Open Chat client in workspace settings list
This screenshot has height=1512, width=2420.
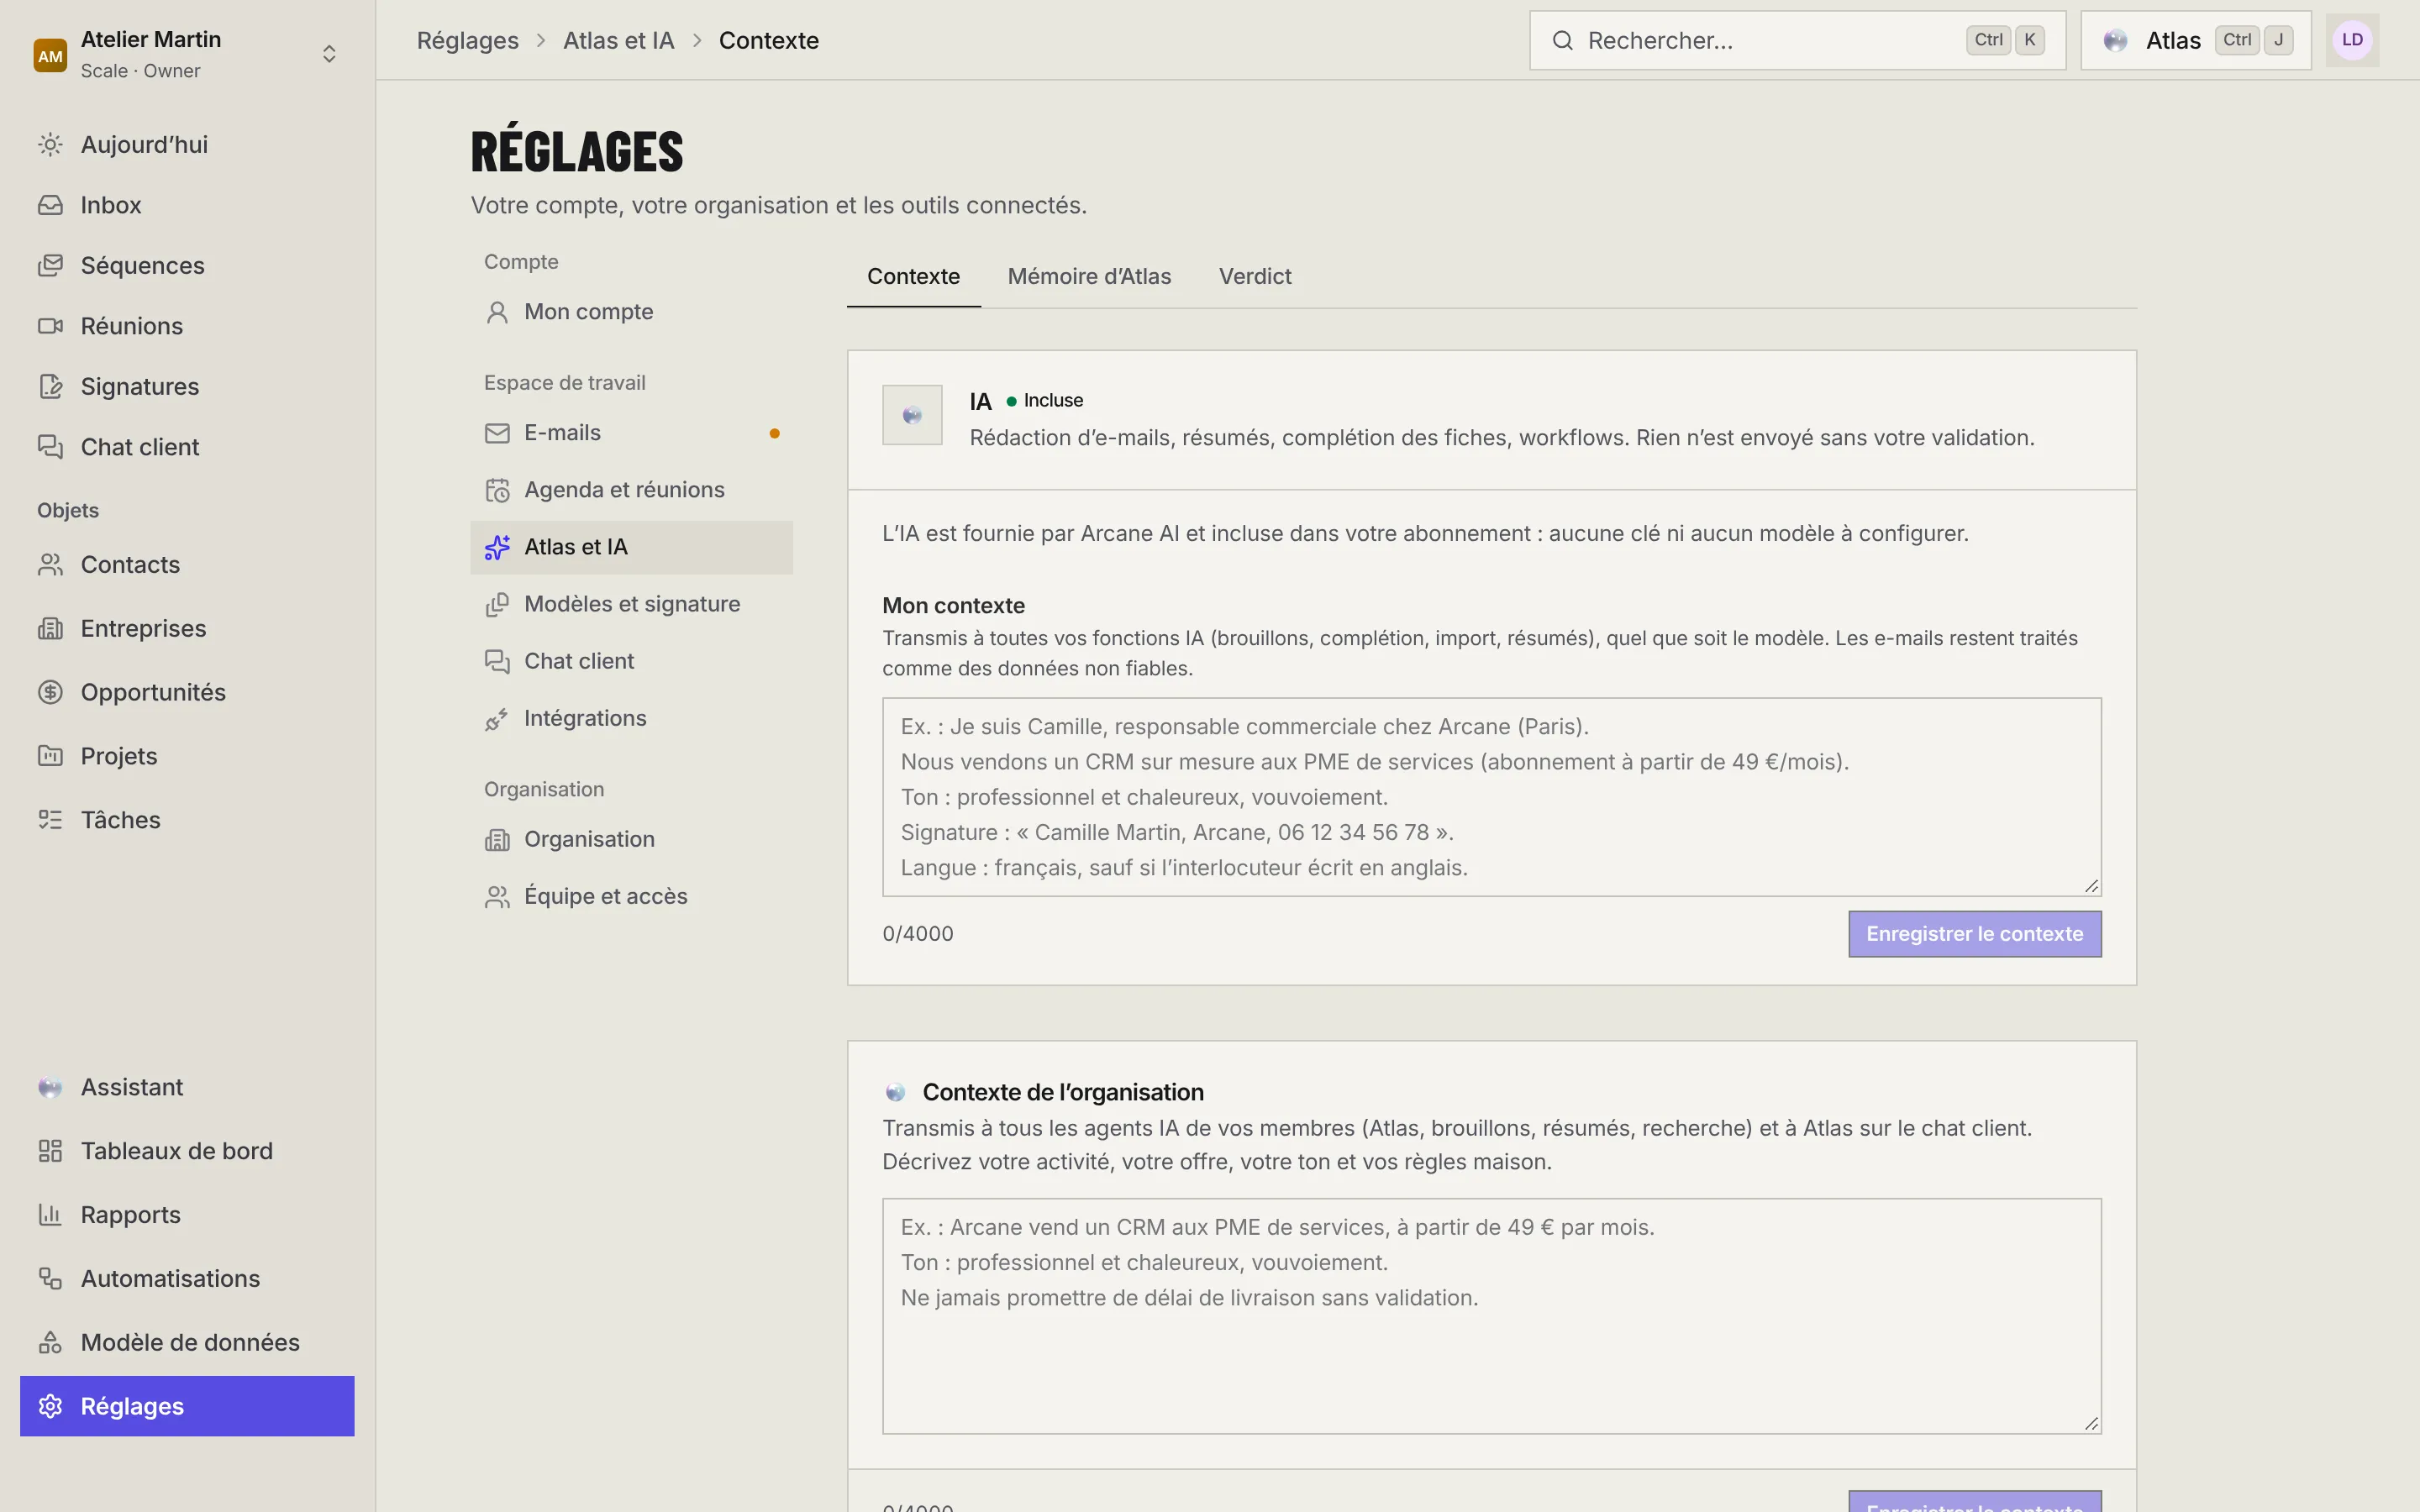(631, 661)
